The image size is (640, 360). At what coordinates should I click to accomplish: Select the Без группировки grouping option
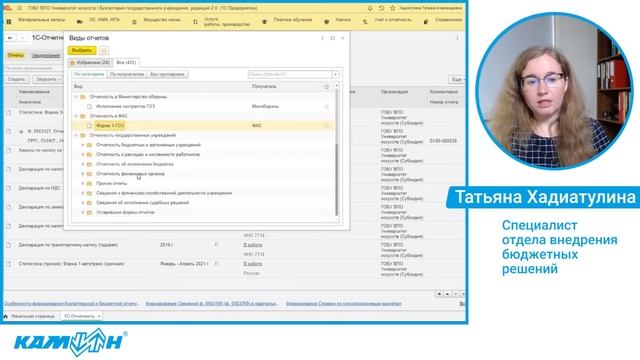(x=167, y=74)
